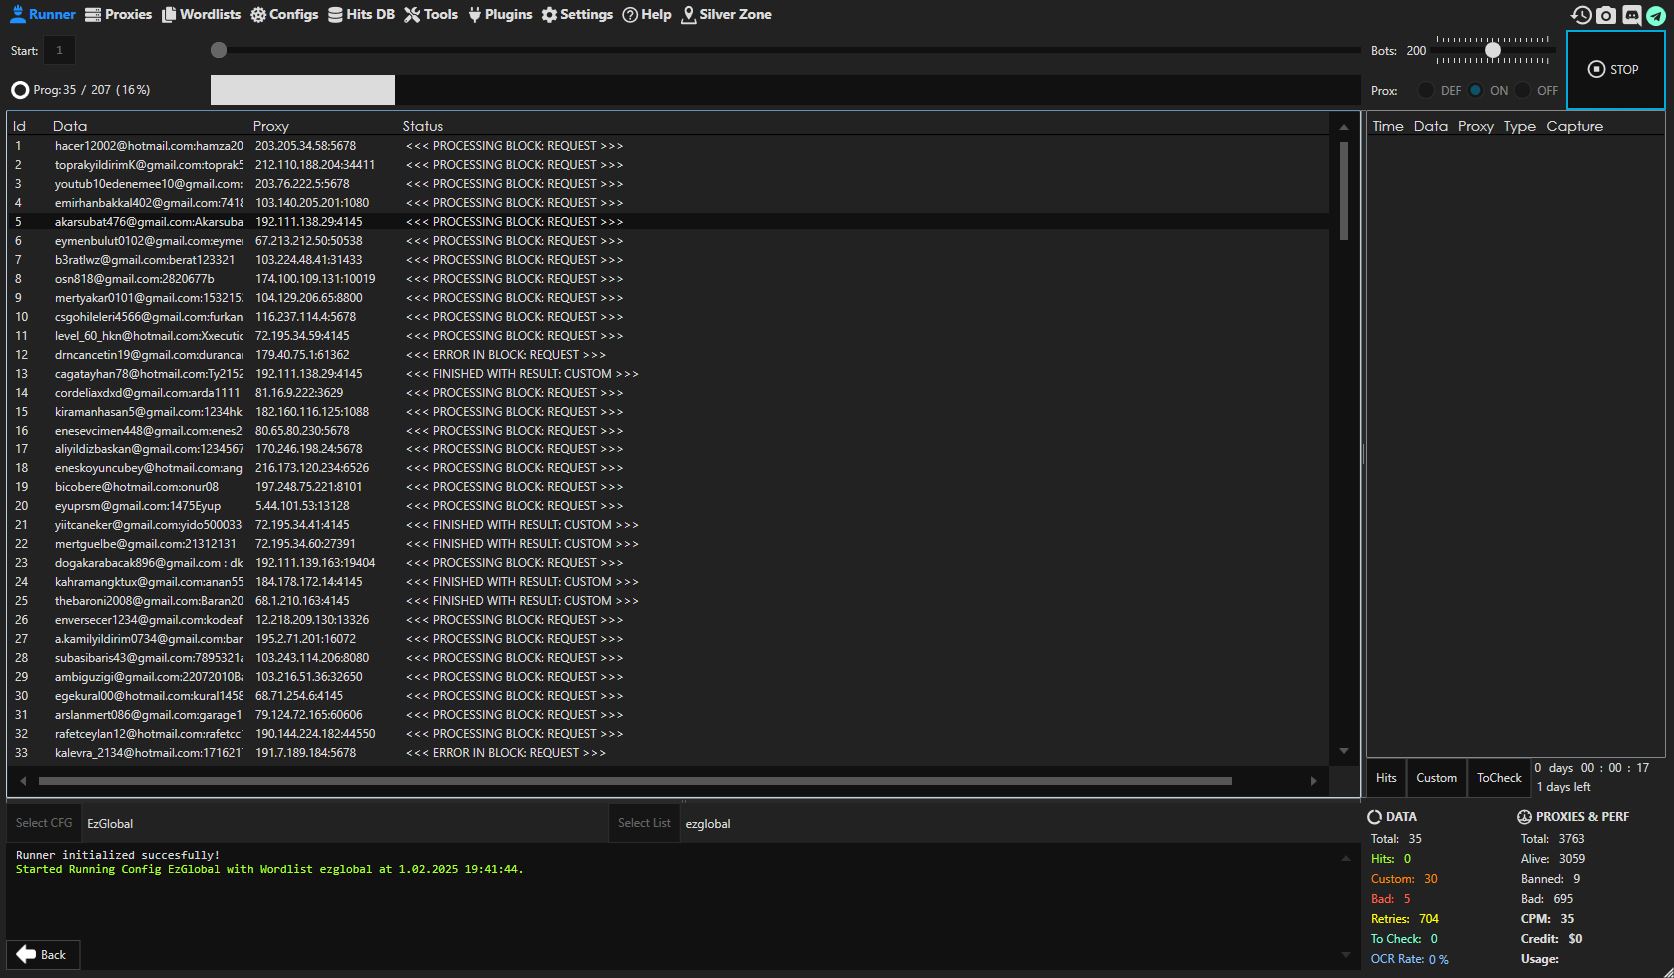1674x978 pixels.
Task: Select proxy cell 212.110.188.204:34411
Action: 315,165
